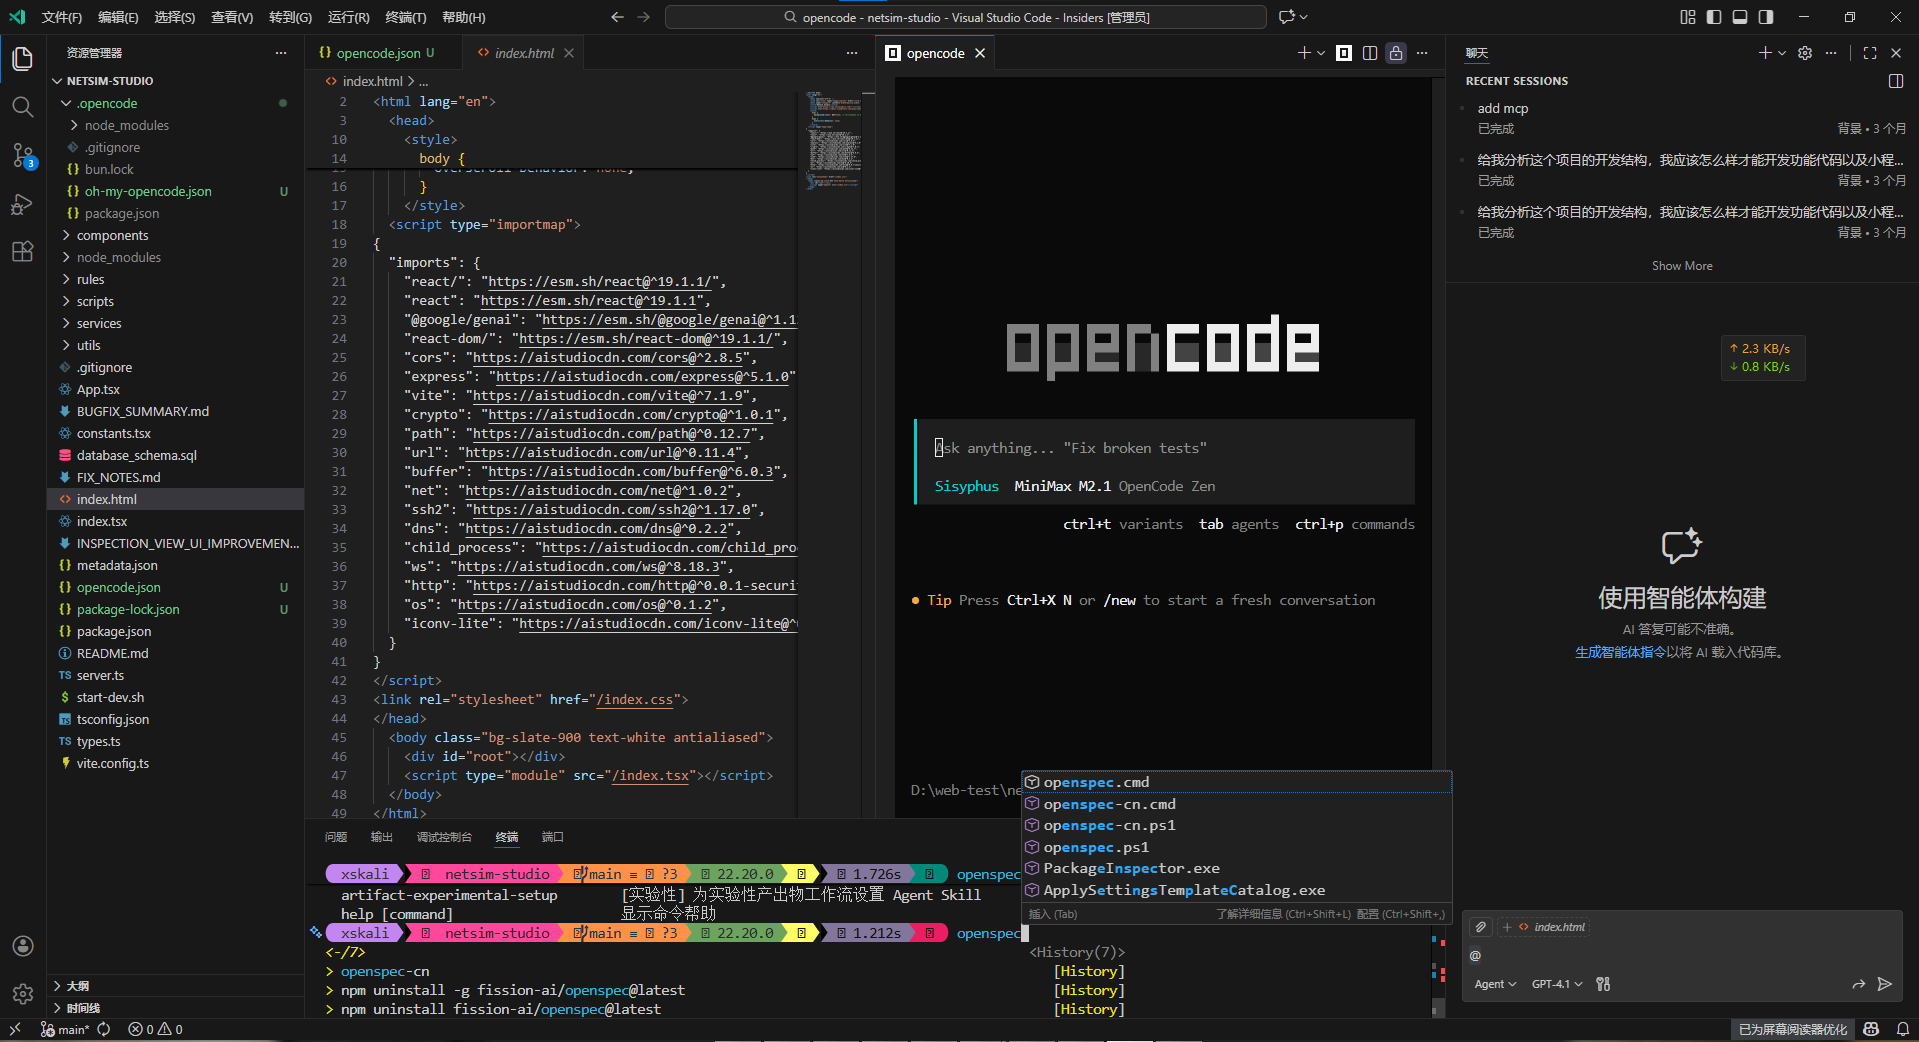Go back with title bar arrow
Screen dimensions: 1919x1042
click(617, 17)
